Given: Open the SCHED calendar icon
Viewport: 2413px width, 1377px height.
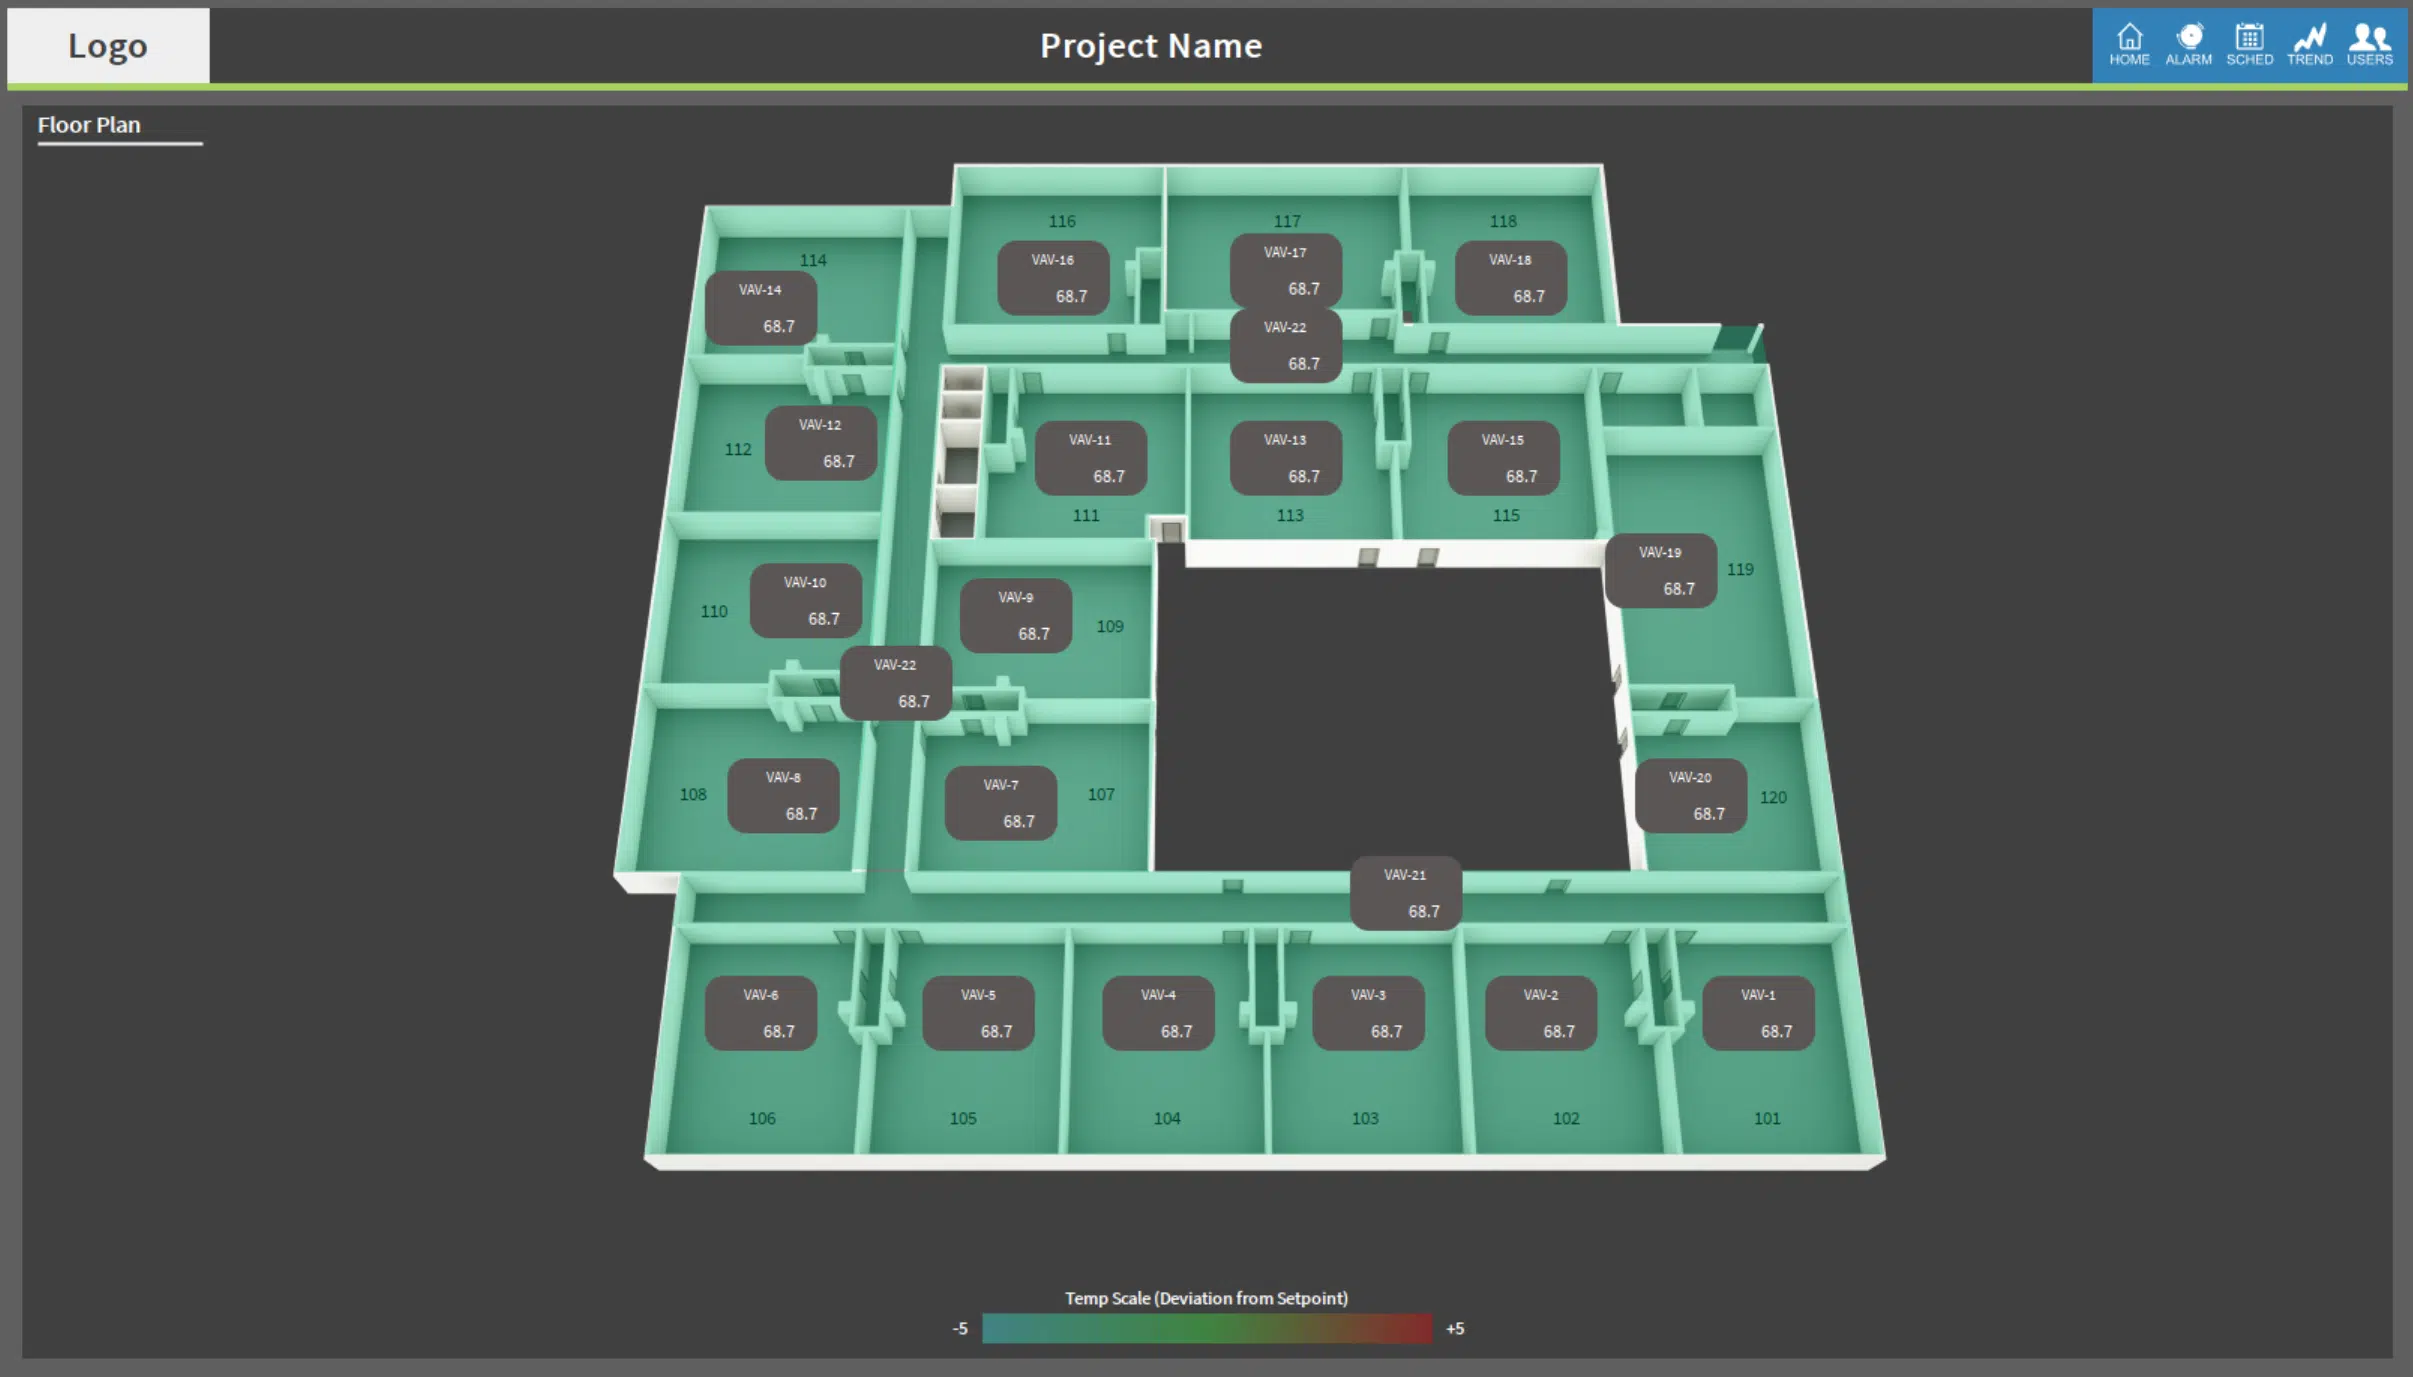Looking at the screenshot, I should point(2249,45).
